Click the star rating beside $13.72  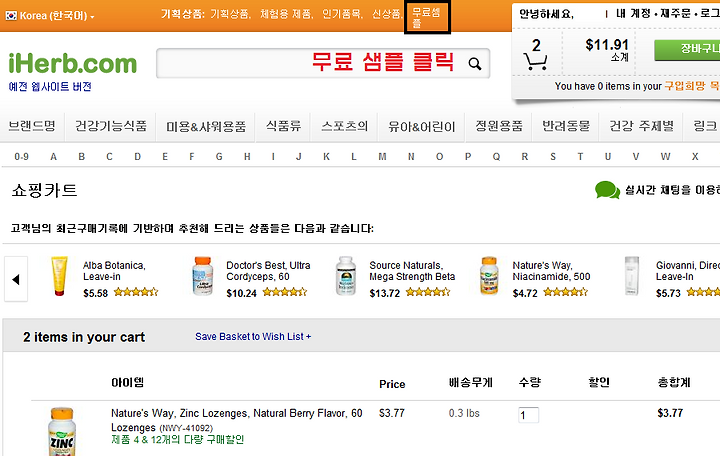coord(428,292)
